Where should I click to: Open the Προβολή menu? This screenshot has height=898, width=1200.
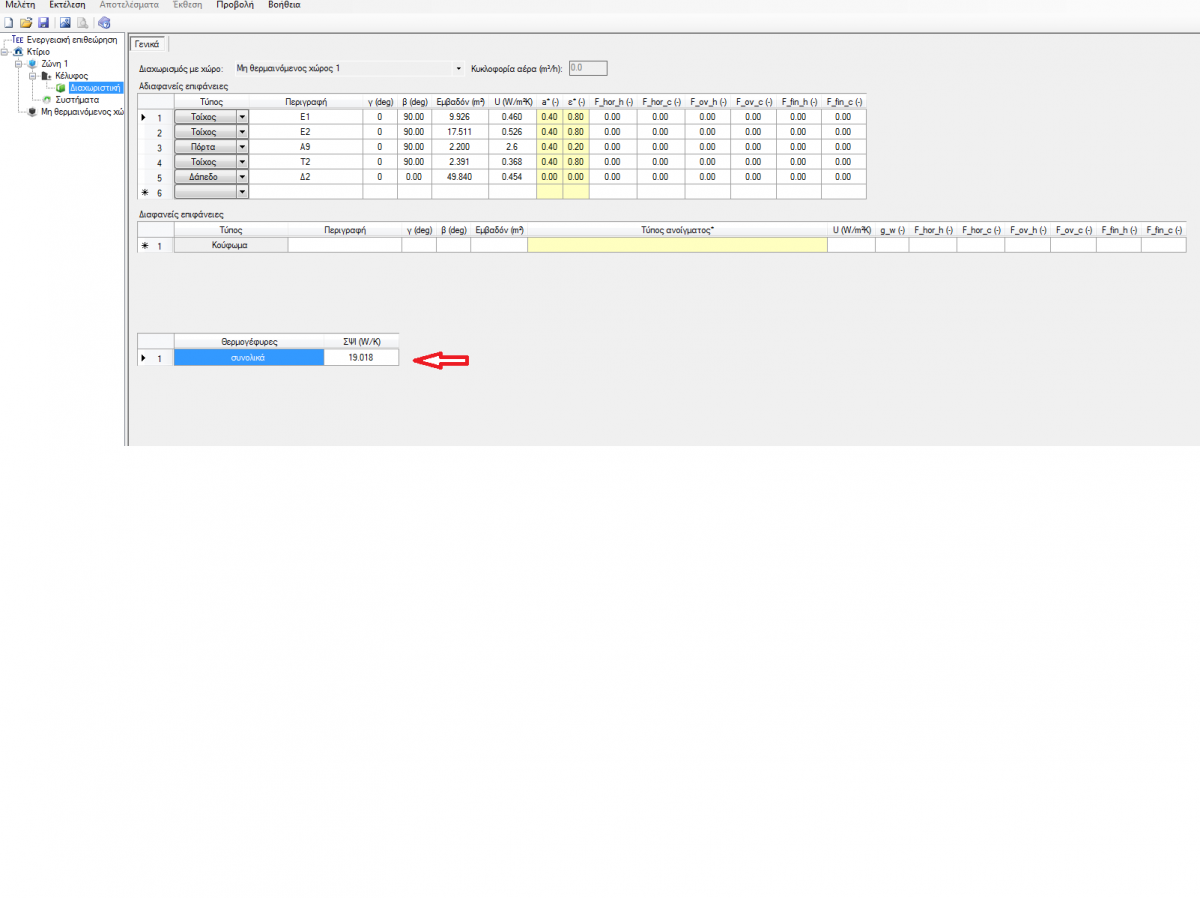(235, 5)
